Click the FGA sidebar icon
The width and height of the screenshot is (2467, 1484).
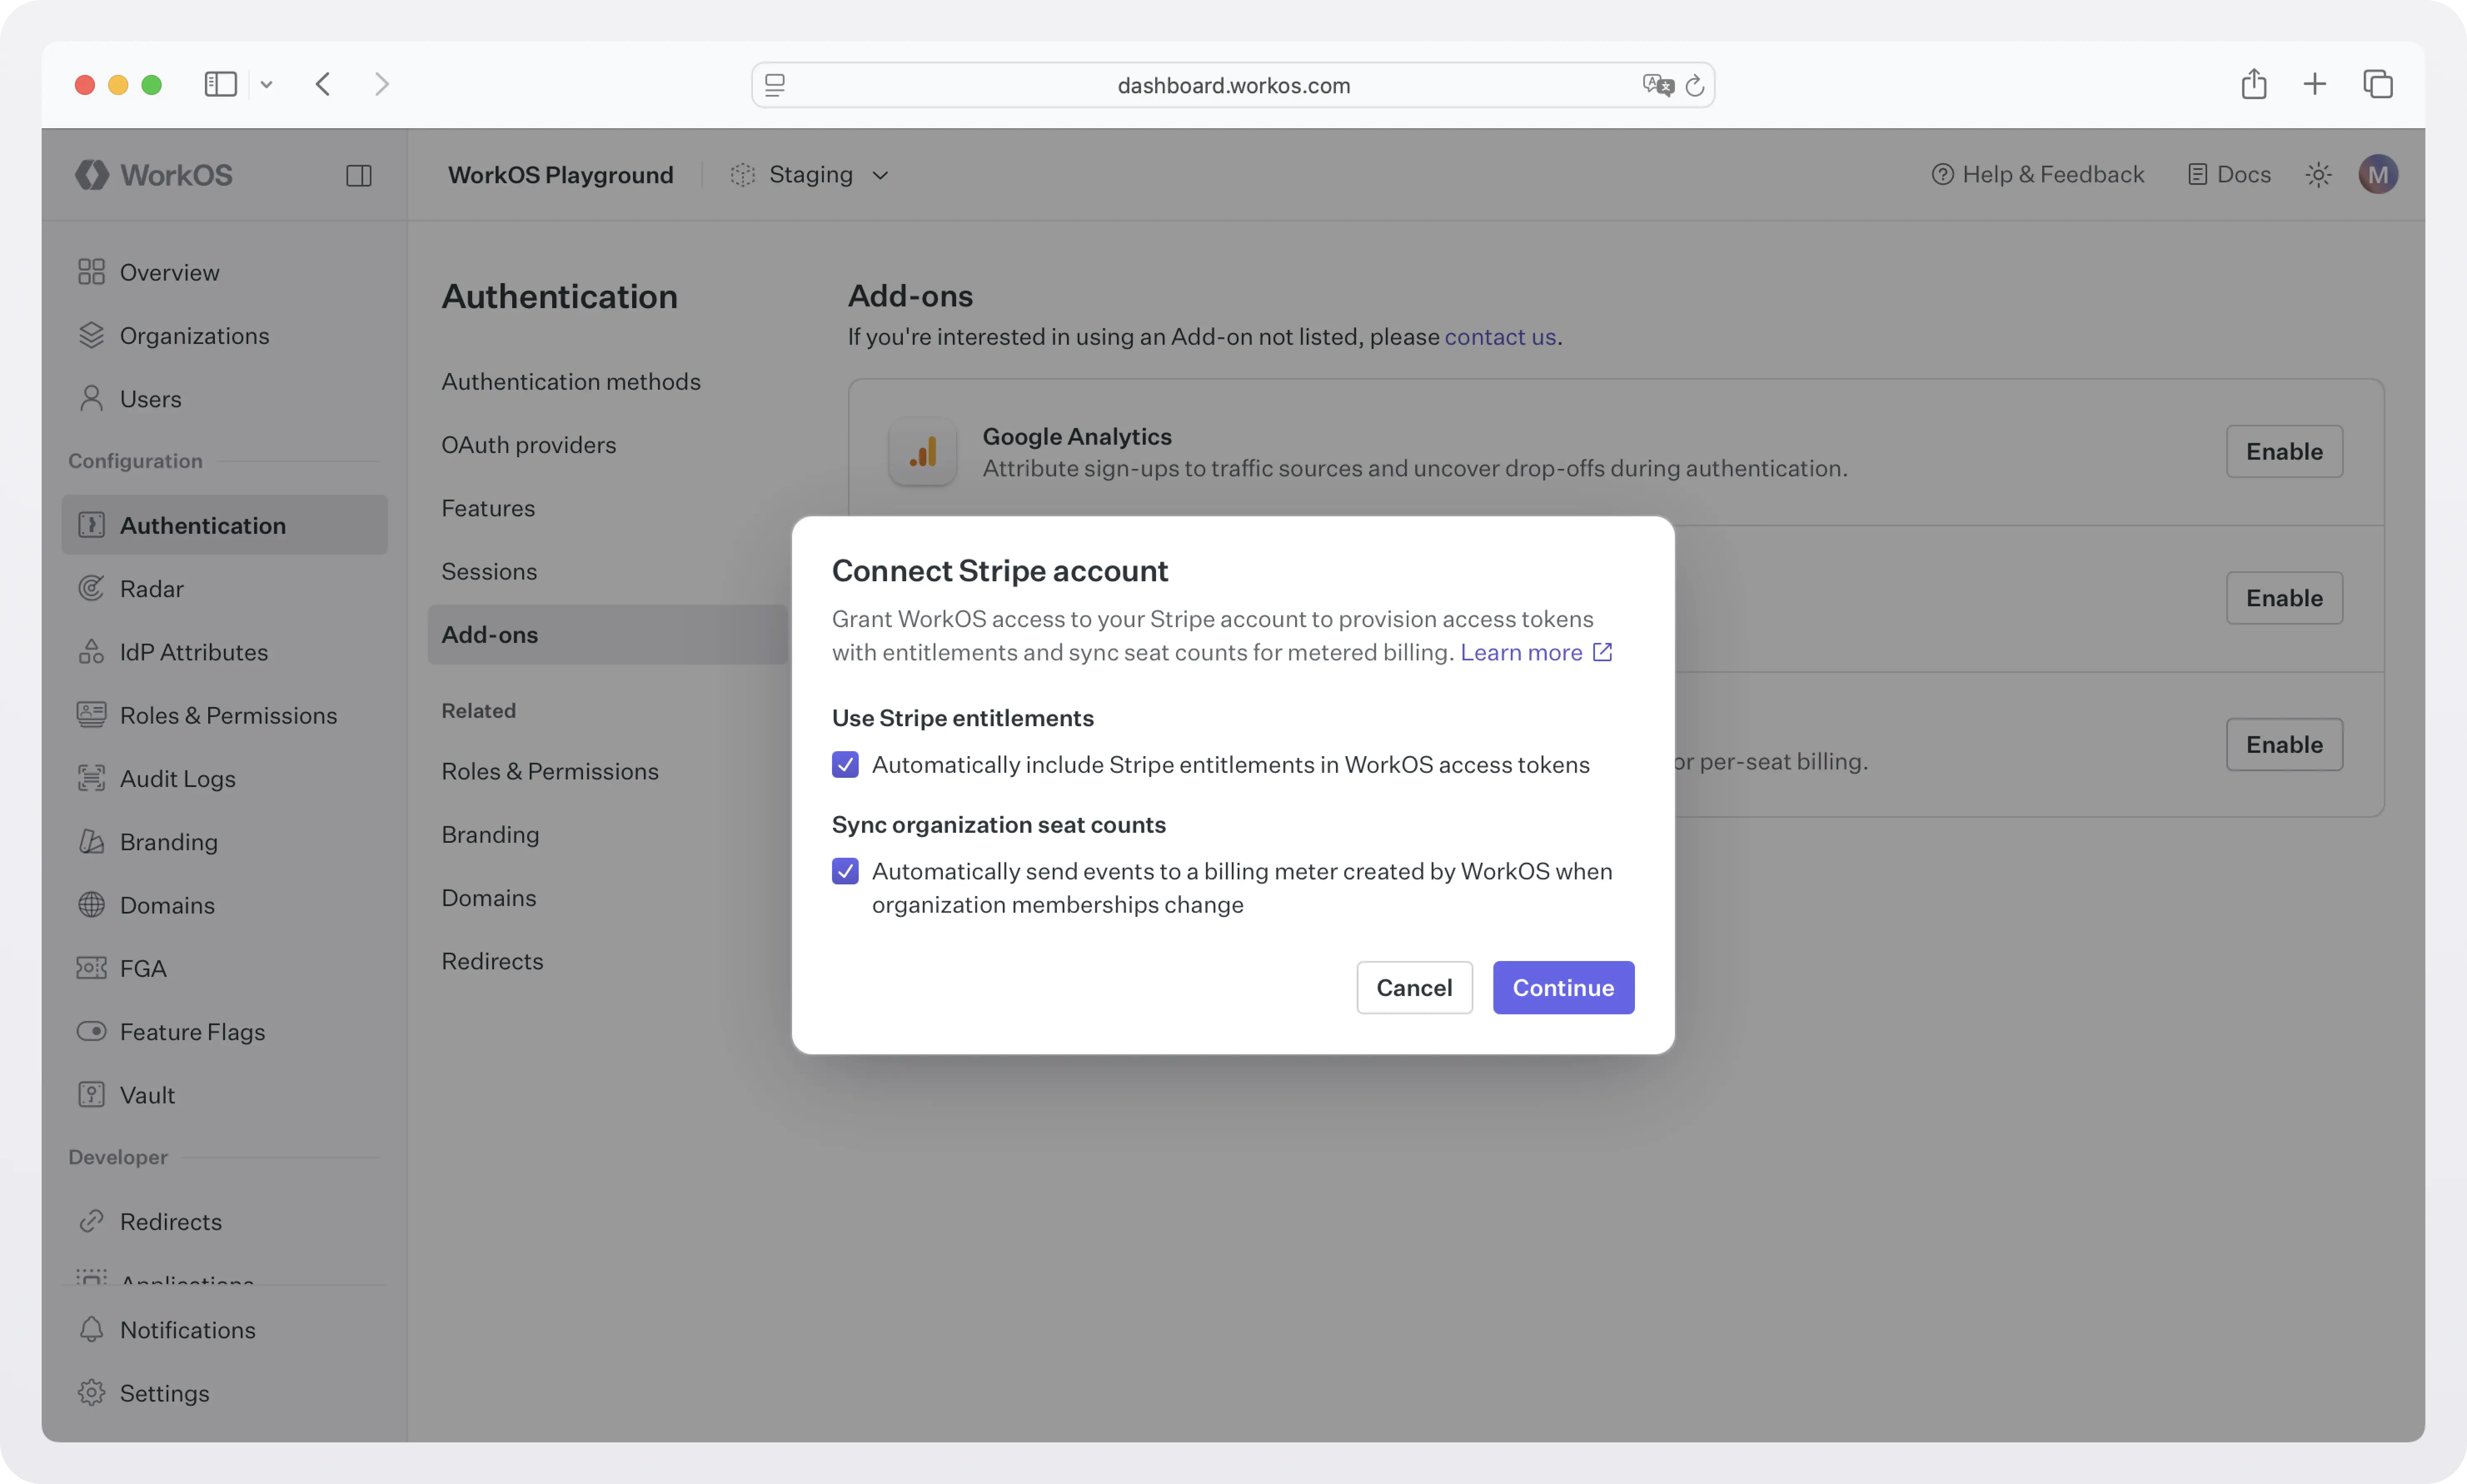[91, 968]
